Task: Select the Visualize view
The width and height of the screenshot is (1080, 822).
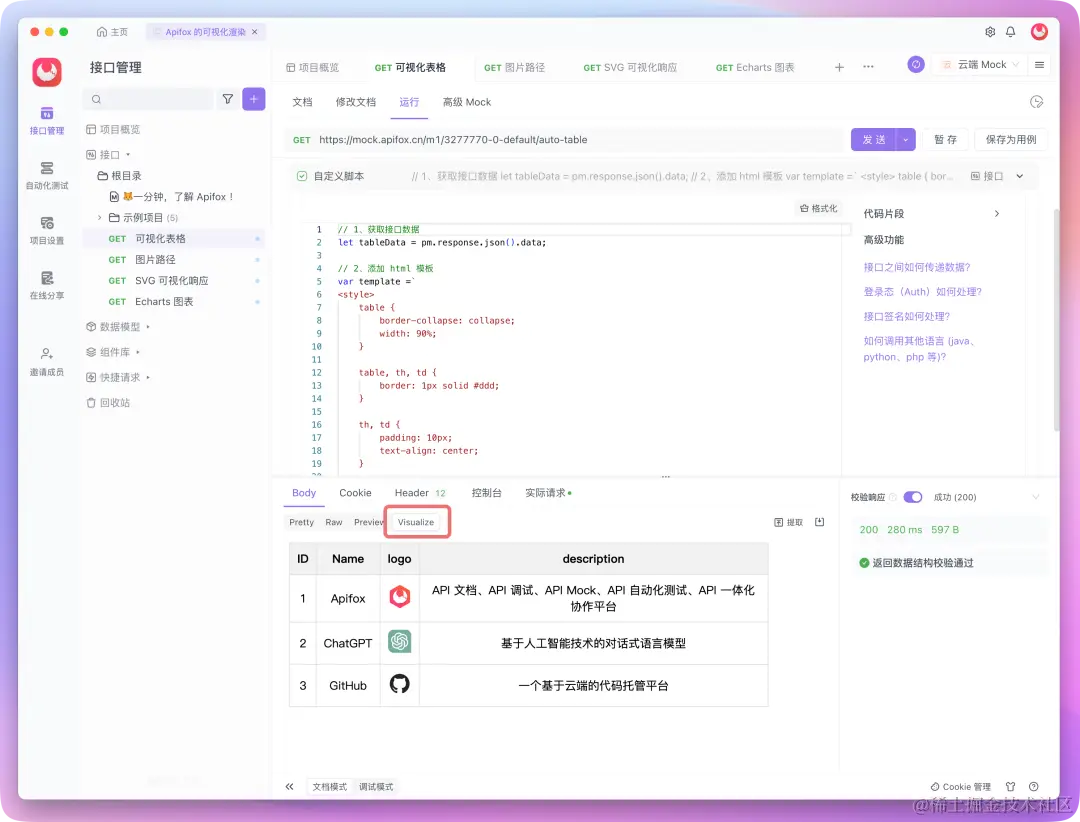Action: pyautogui.click(x=416, y=522)
